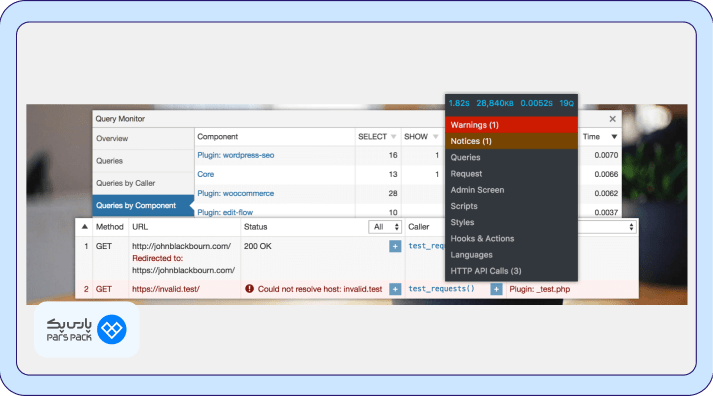Viewport: 713px width, 396px height.
Task: Click test_requests() caller in error row
Action: pyautogui.click(x=441, y=289)
